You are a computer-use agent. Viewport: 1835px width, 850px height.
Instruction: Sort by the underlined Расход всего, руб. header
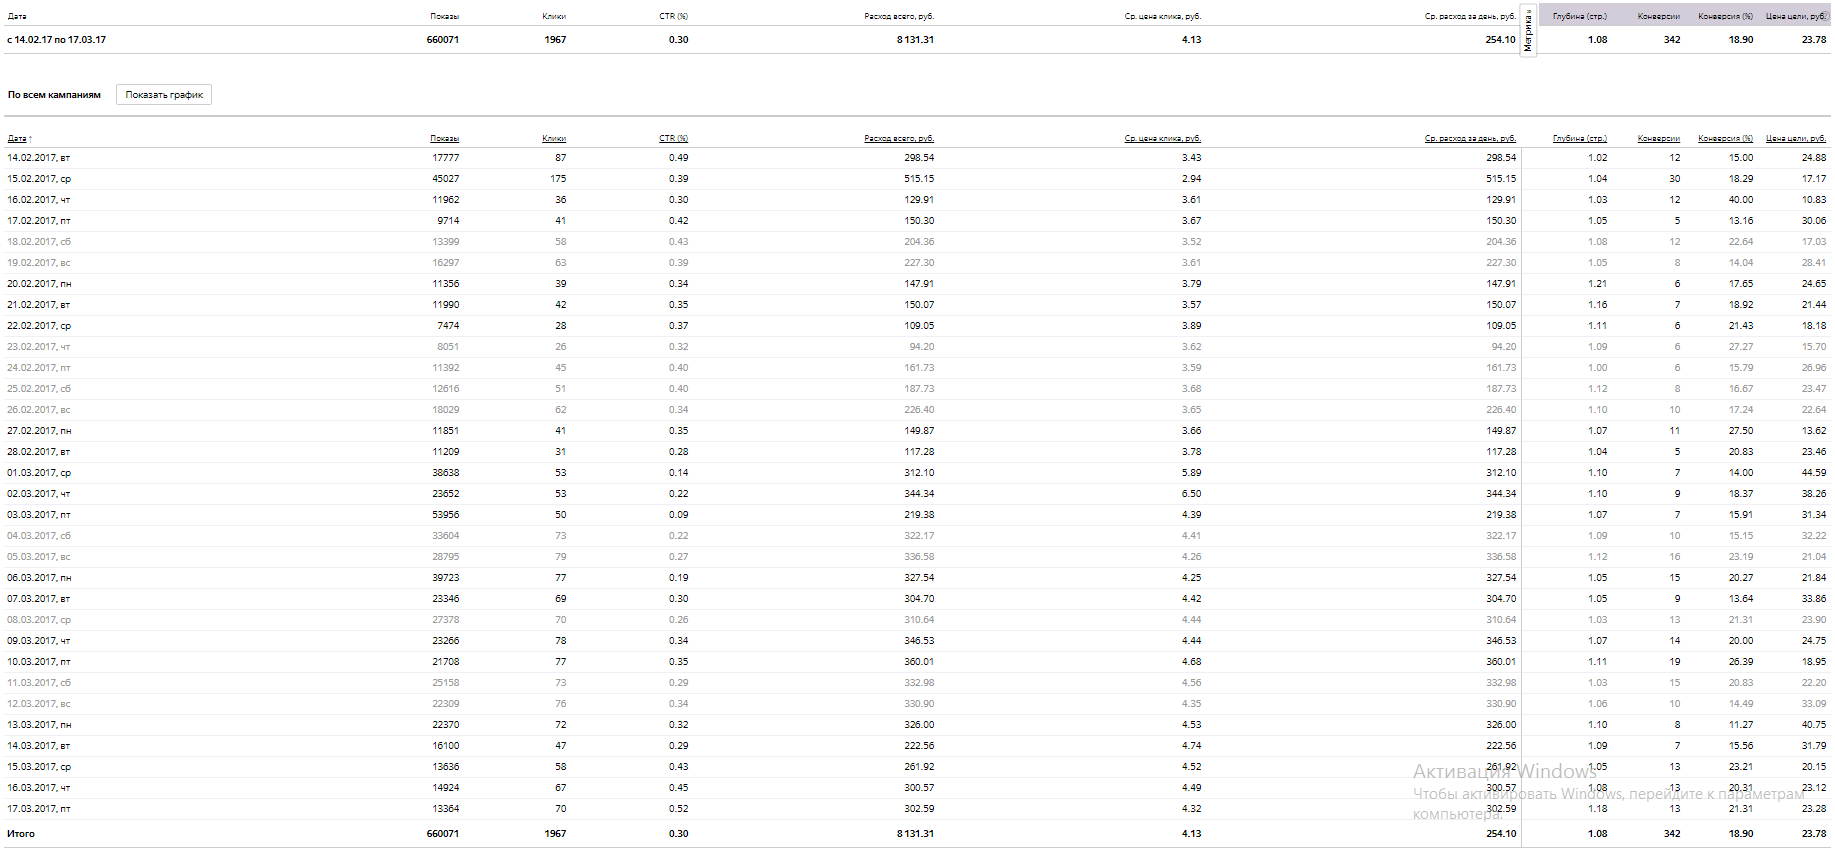pos(899,138)
